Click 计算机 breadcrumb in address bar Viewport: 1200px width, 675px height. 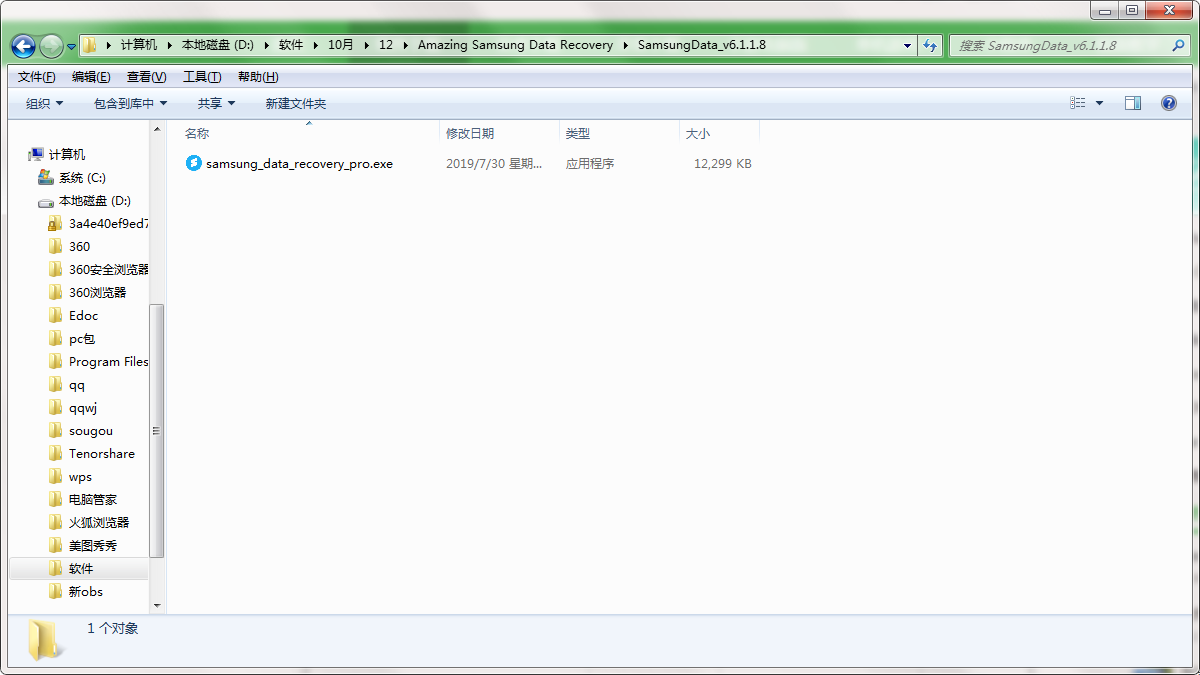click(x=139, y=45)
